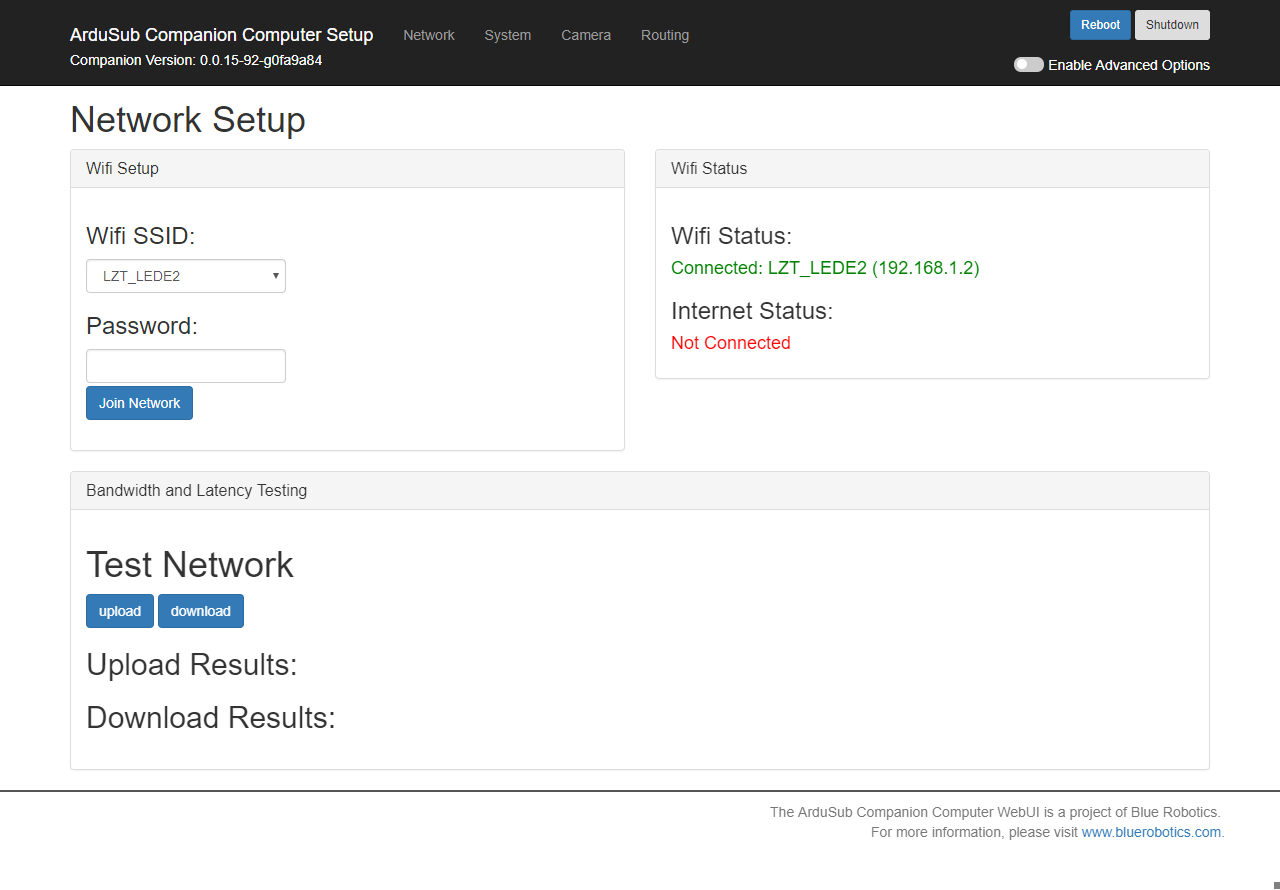Start a download bandwidth test
Viewport: 1280px width, 890px height.
point(200,610)
